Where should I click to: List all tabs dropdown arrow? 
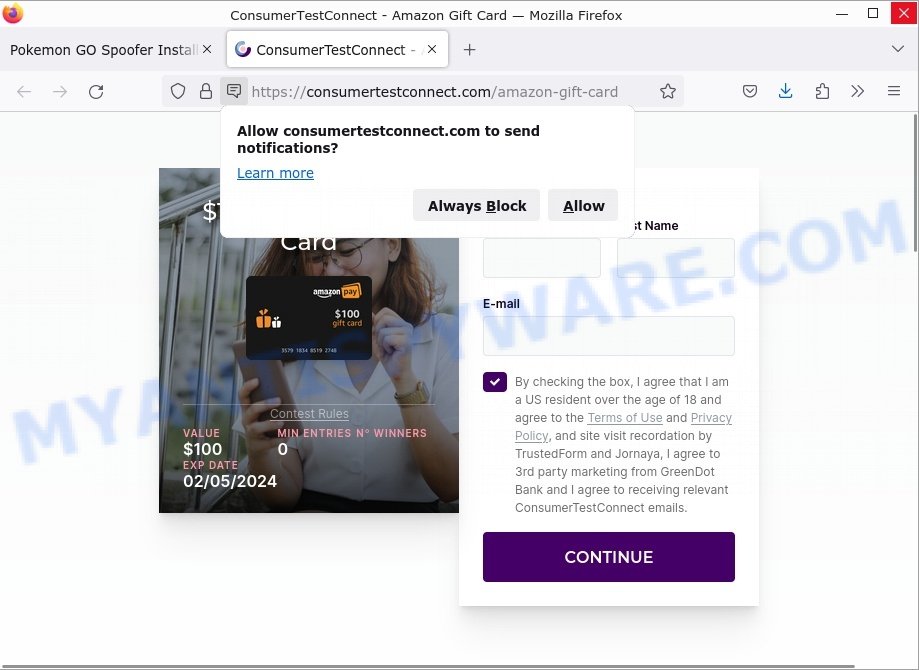897,49
